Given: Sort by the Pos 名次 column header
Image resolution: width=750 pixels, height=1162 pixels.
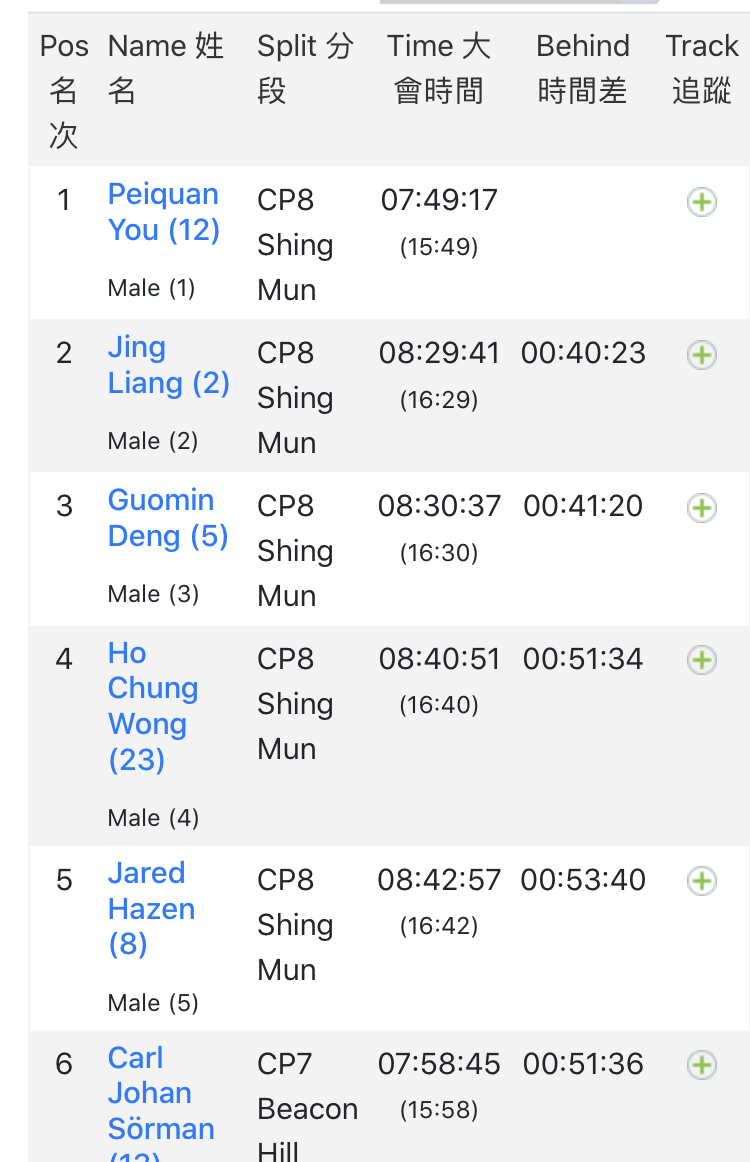Looking at the screenshot, I should tap(64, 90).
